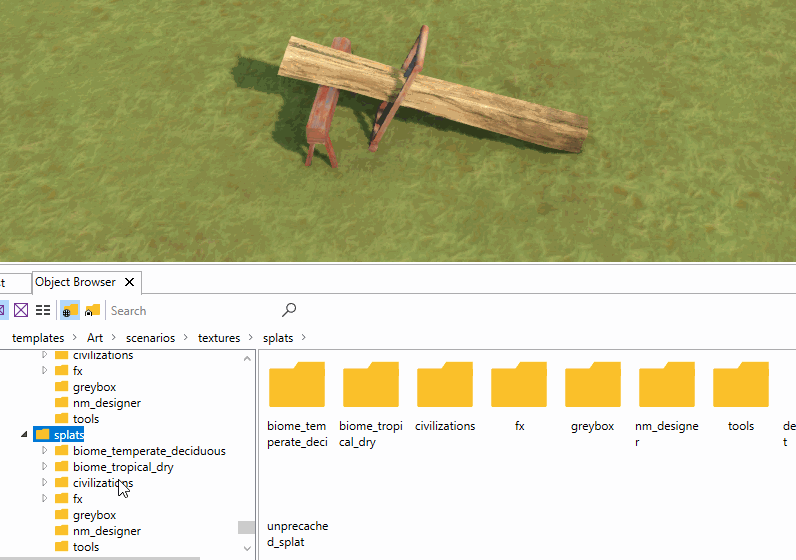Go to scenarios in the breadcrumb
Screen dimensions: 796x560
tap(150, 338)
